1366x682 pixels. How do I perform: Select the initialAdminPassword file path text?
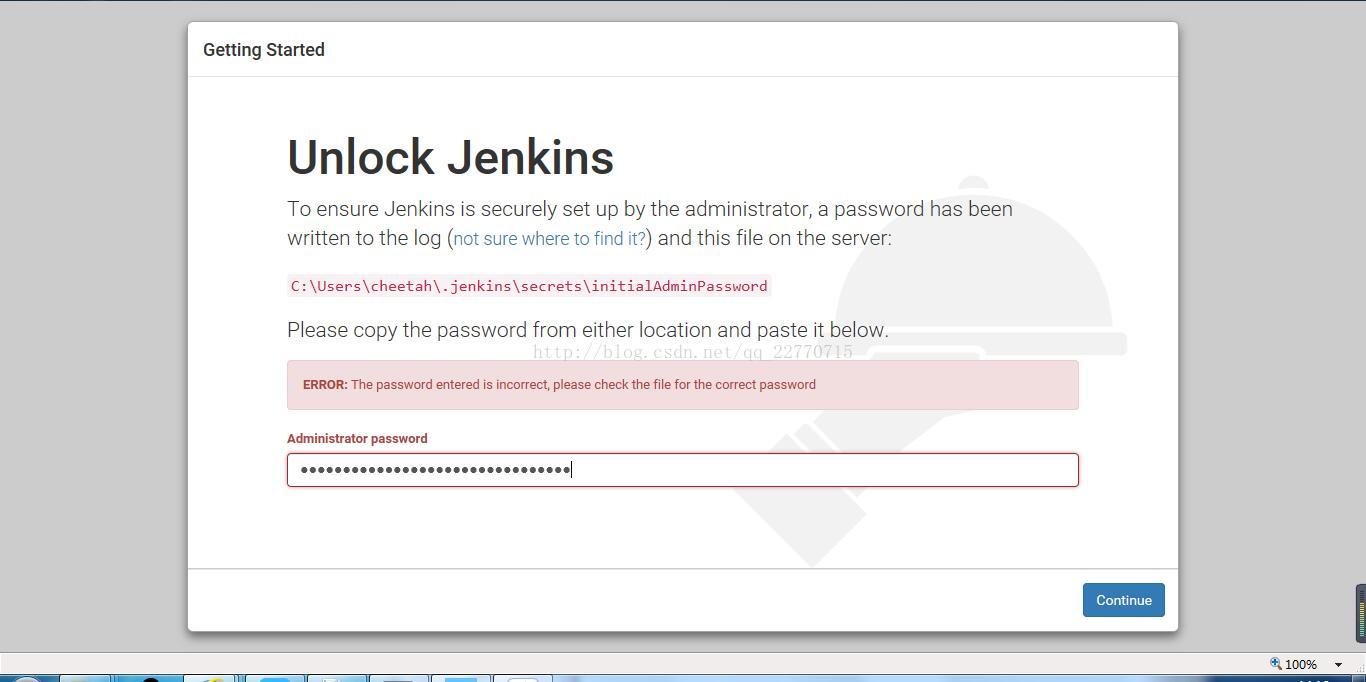(529, 286)
